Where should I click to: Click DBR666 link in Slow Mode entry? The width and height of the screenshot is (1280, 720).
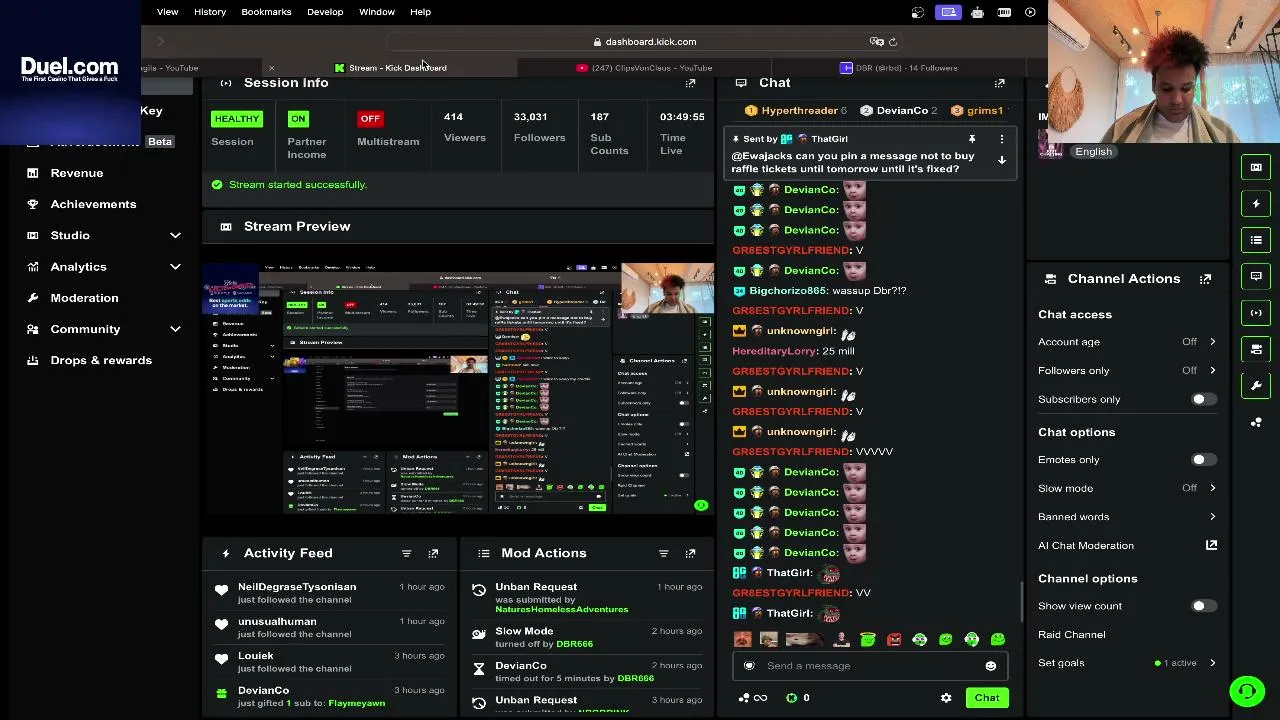[574, 644]
